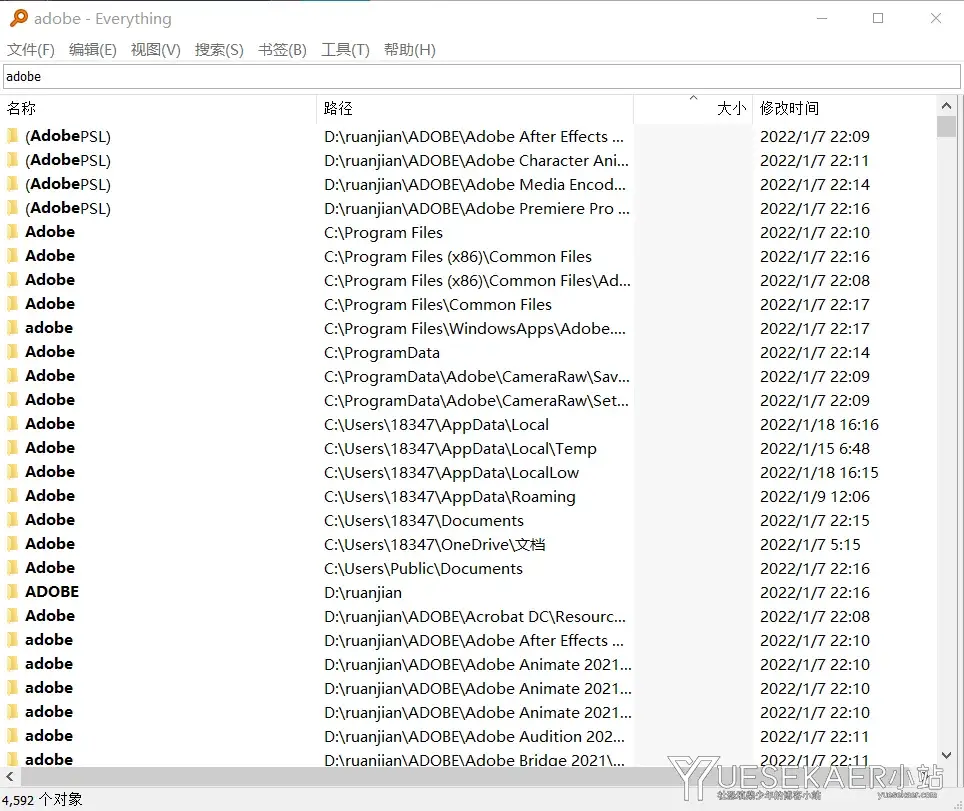
Task: Click folder icon of Adobe in AppData\Roaming
Action: 12,496
